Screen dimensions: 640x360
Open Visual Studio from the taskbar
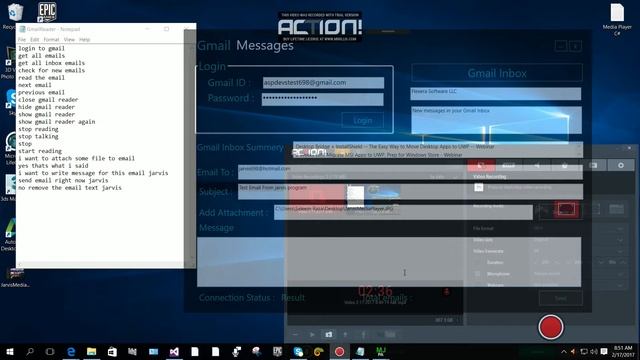(174, 351)
